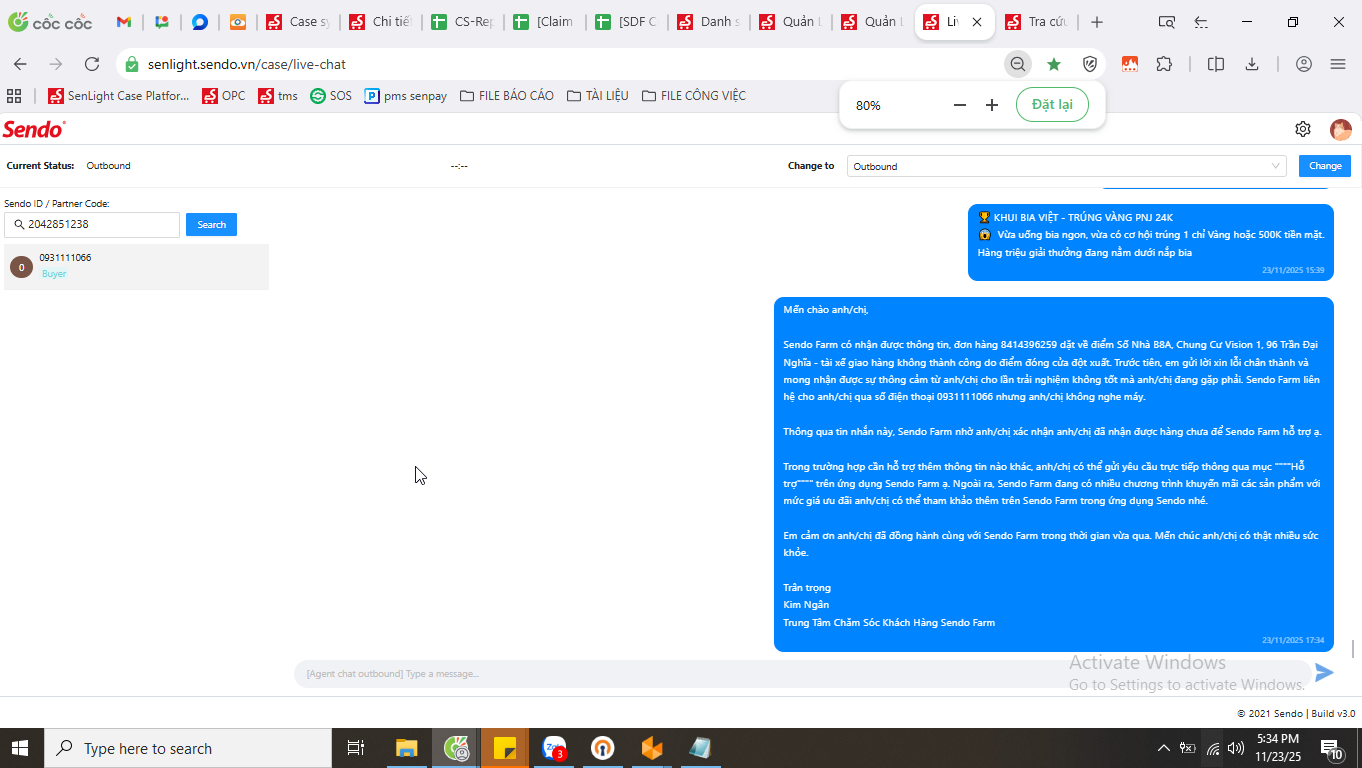The image size is (1362, 768).
Task: Go back with the browser back arrow
Action: [x=20, y=64]
